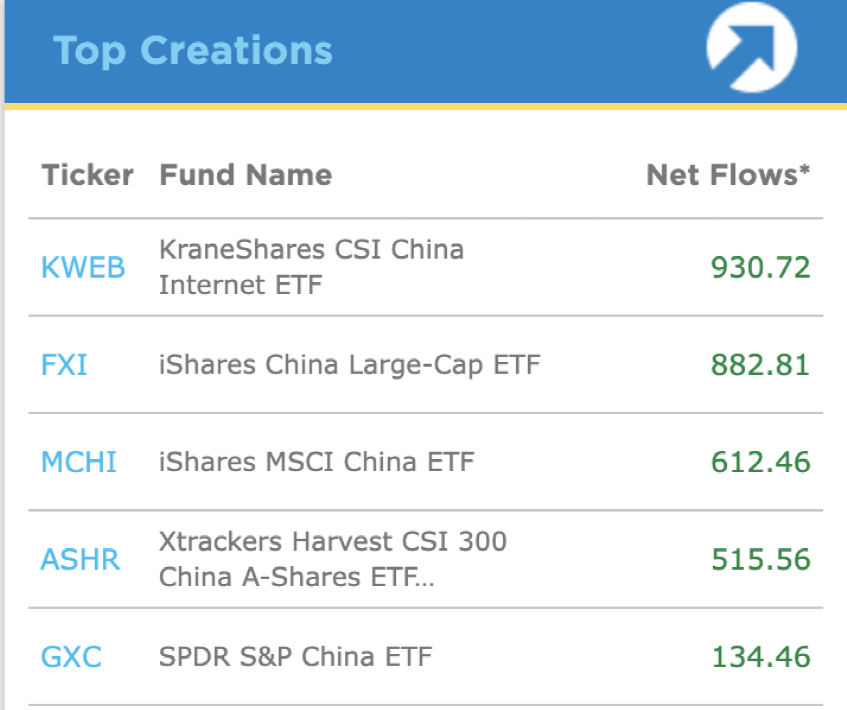Click the Net Flows column header

coord(728,175)
